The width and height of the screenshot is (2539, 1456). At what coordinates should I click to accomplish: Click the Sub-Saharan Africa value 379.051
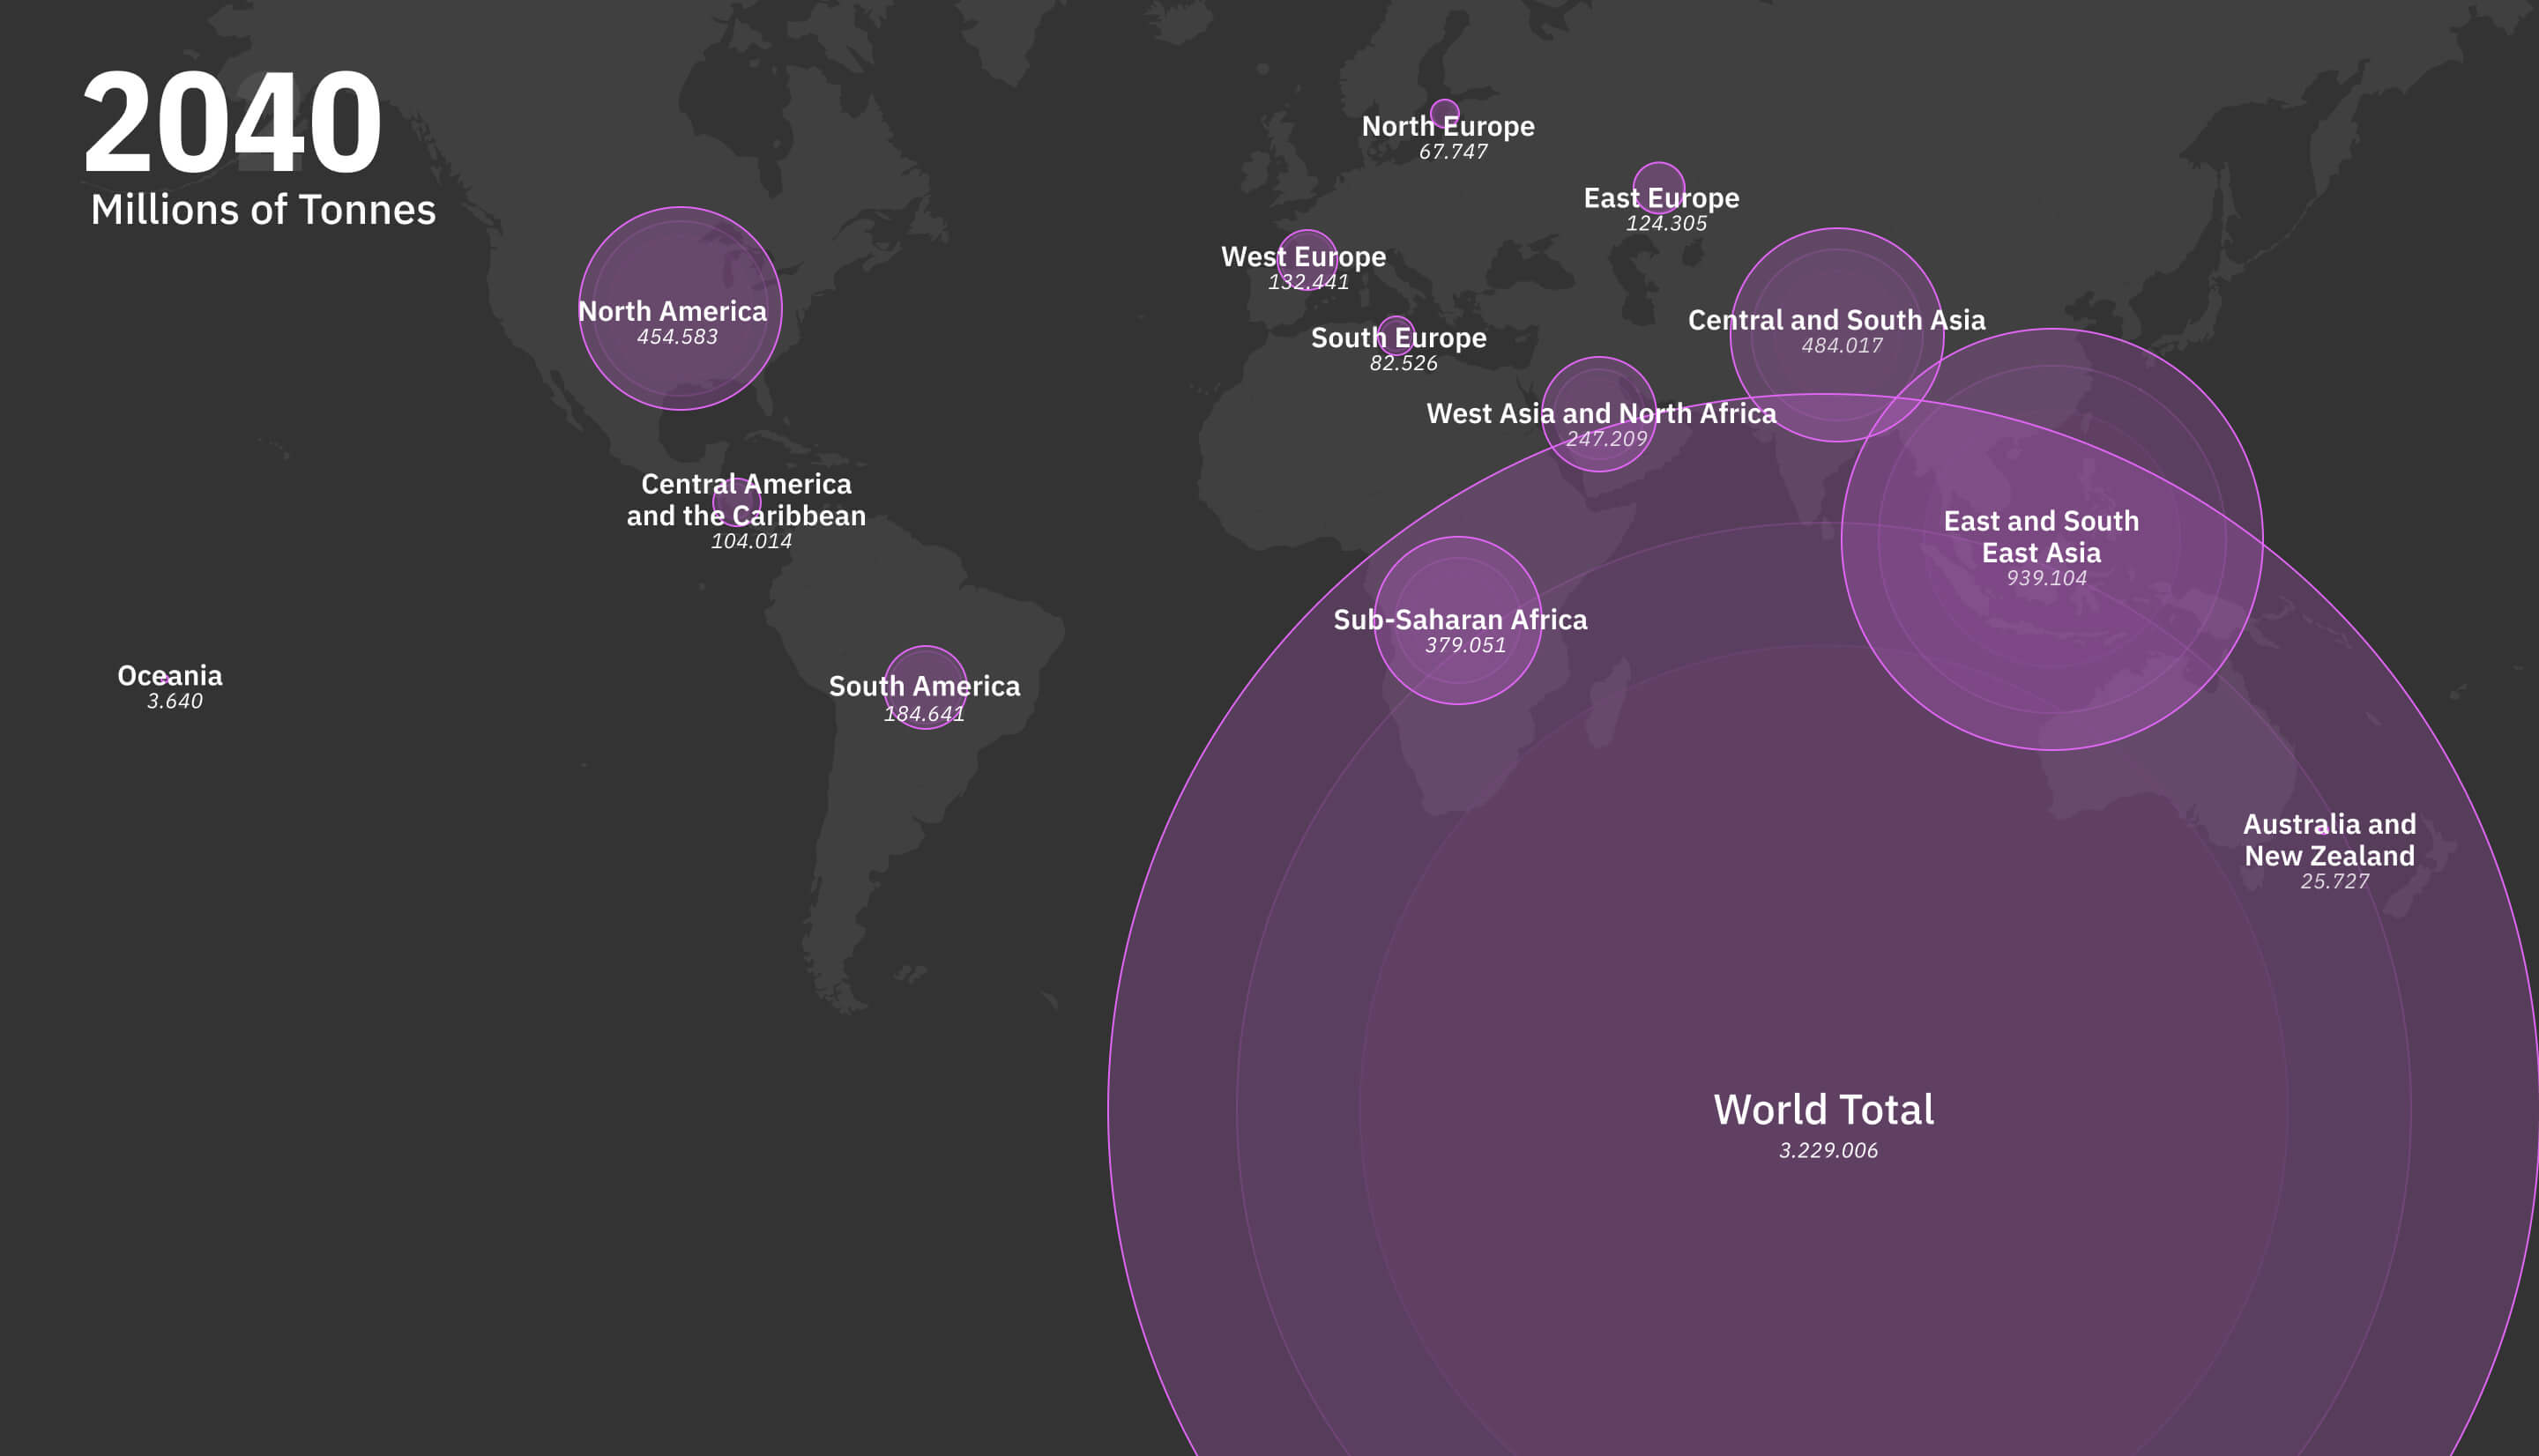(1465, 645)
